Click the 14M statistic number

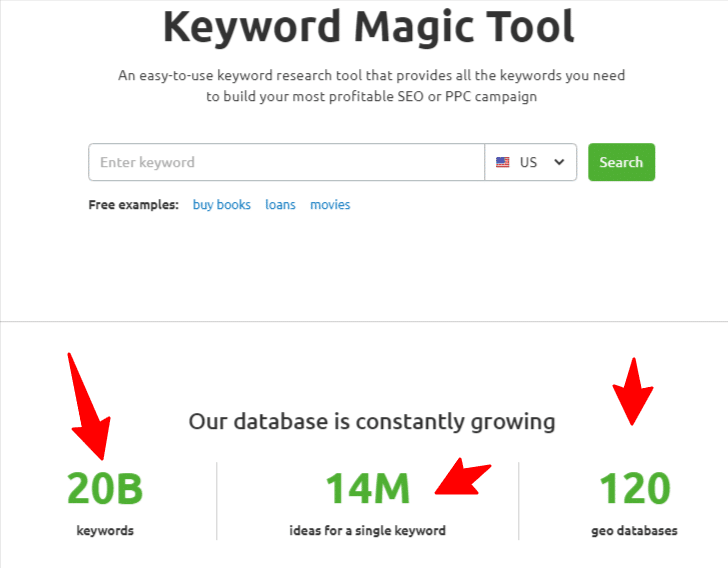pyautogui.click(x=367, y=489)
